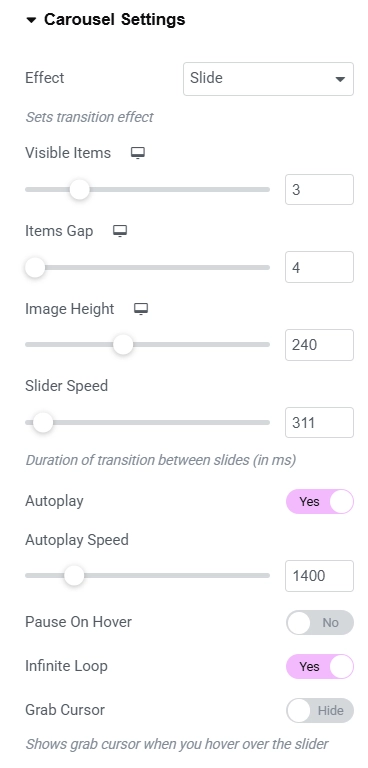Disable the Autoplay toggle
Viewport: 368px width, 768px height.
pyautogui.click(x=320, y=502)
